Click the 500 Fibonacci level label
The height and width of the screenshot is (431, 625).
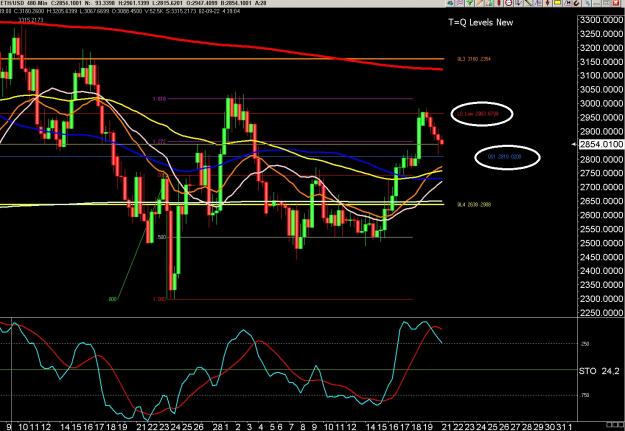[x=161, y=237]
